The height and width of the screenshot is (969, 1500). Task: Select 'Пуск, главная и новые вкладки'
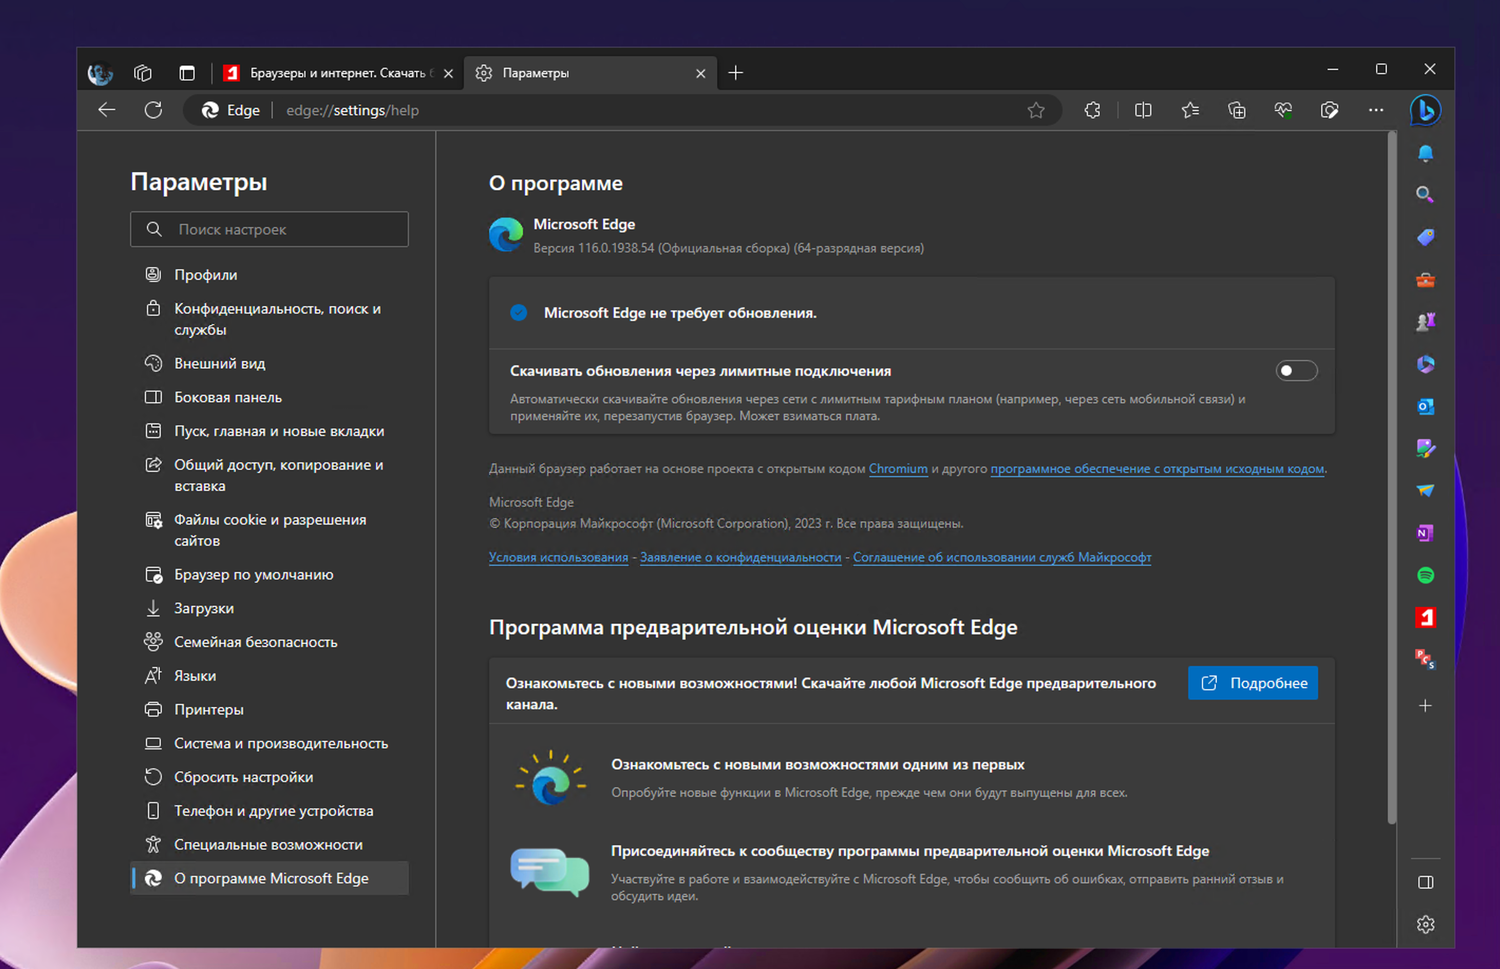point(269,431)
